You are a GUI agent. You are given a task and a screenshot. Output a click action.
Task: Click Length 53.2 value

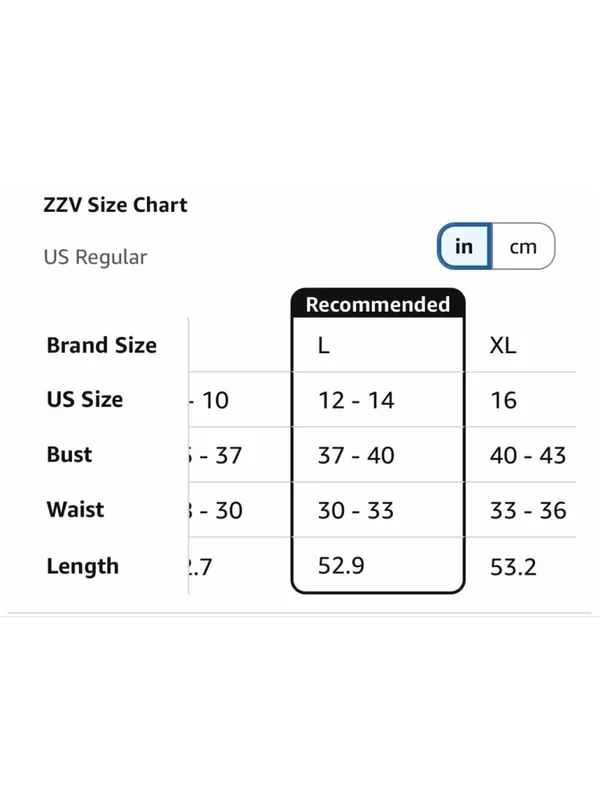[x=513, y=567]
